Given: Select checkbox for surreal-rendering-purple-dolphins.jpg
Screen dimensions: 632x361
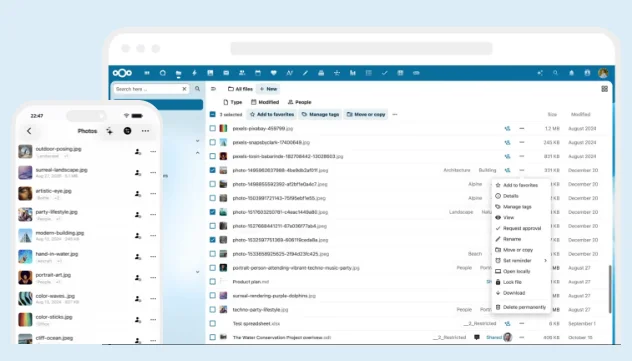Looking at the screenshot, I should [x=212, y=295].
